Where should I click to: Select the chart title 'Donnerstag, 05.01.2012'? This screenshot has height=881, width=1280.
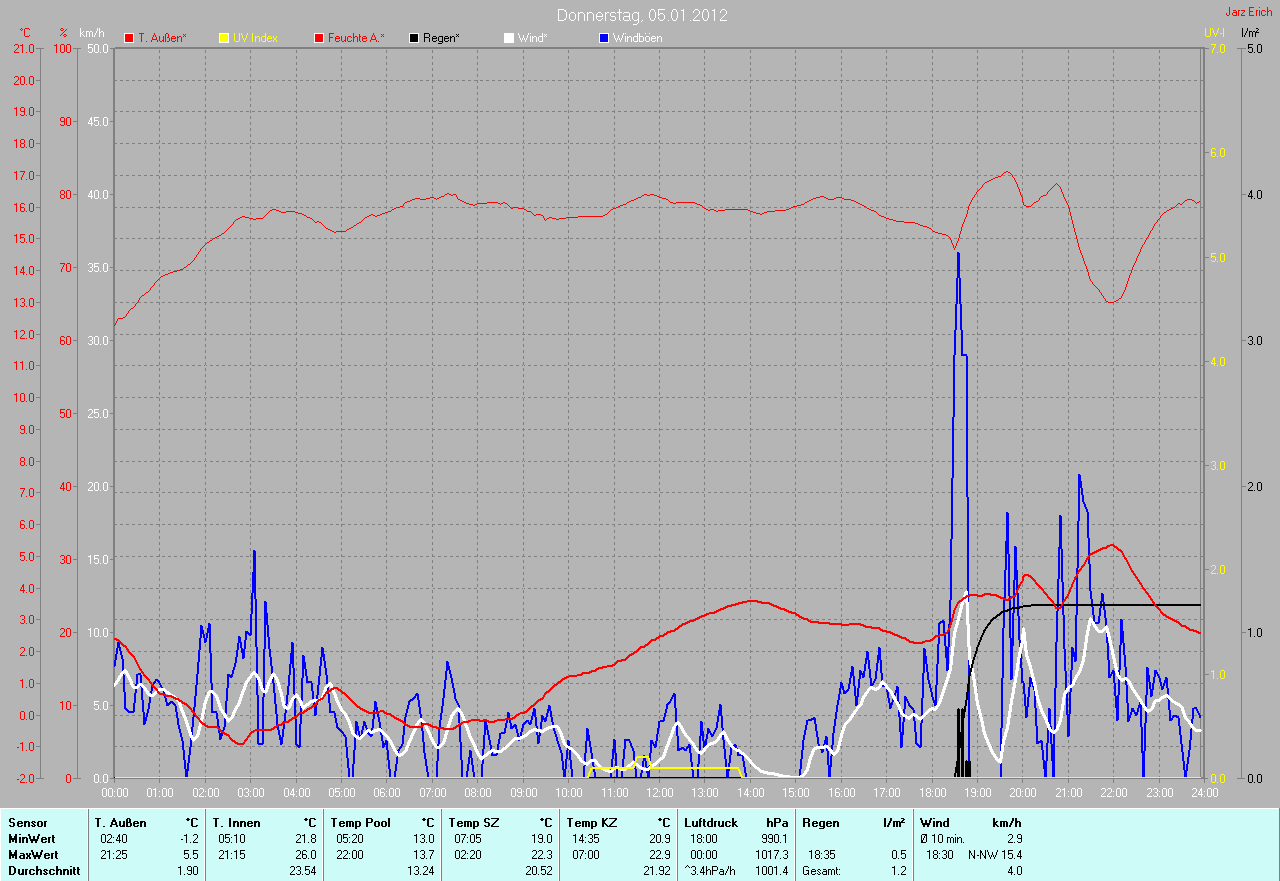pyautogui.click(x=642, y=15)
